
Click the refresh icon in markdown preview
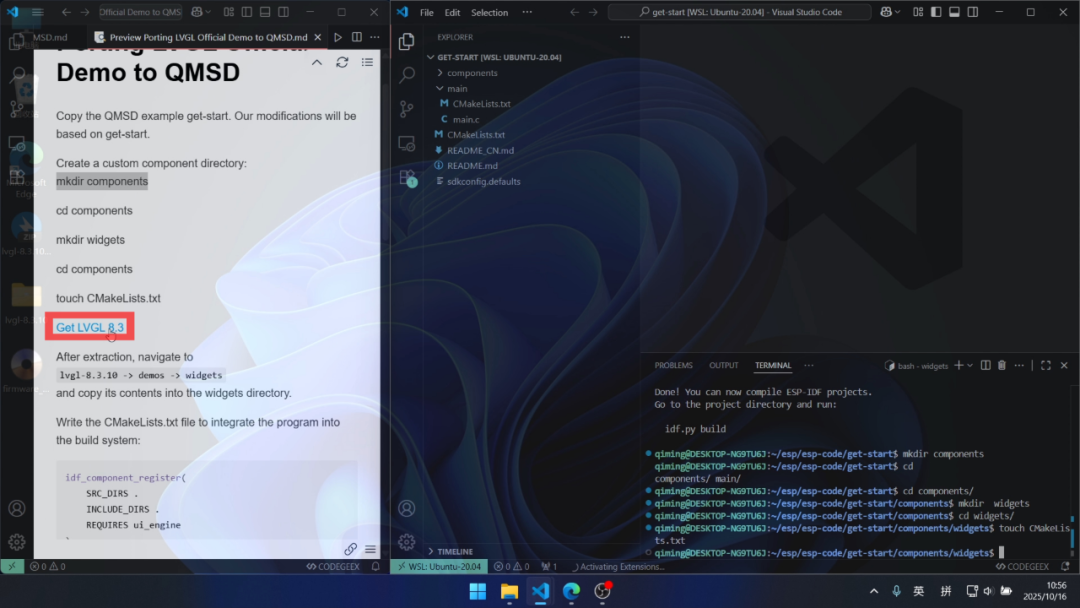point(342,62)
